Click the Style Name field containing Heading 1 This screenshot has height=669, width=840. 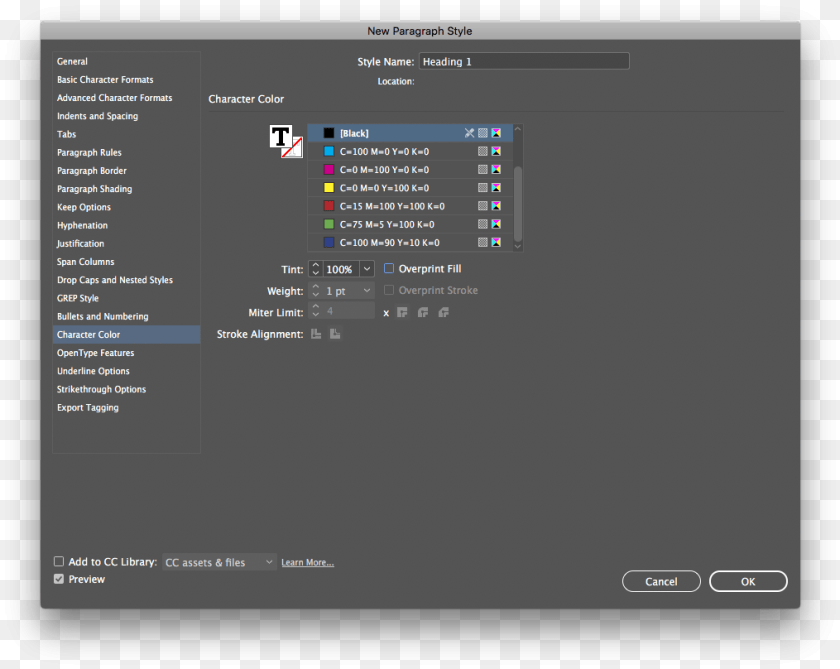(524, 61)
